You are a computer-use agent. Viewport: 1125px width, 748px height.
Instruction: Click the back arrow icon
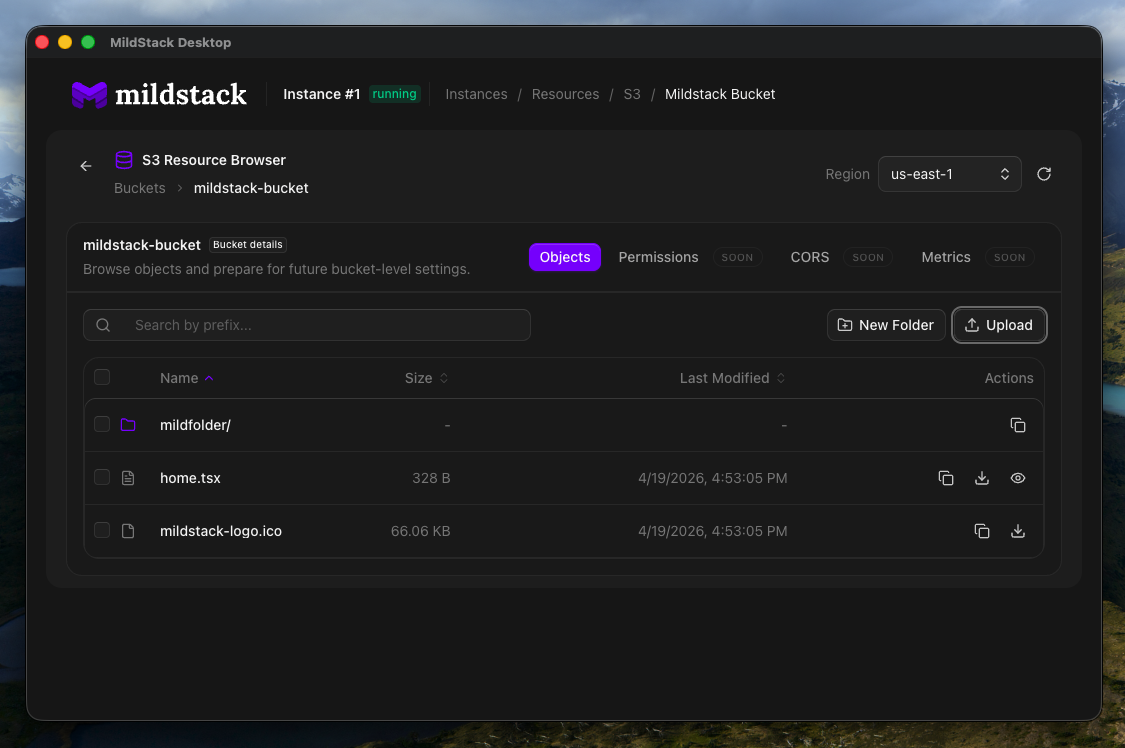(x=86, y=166)
